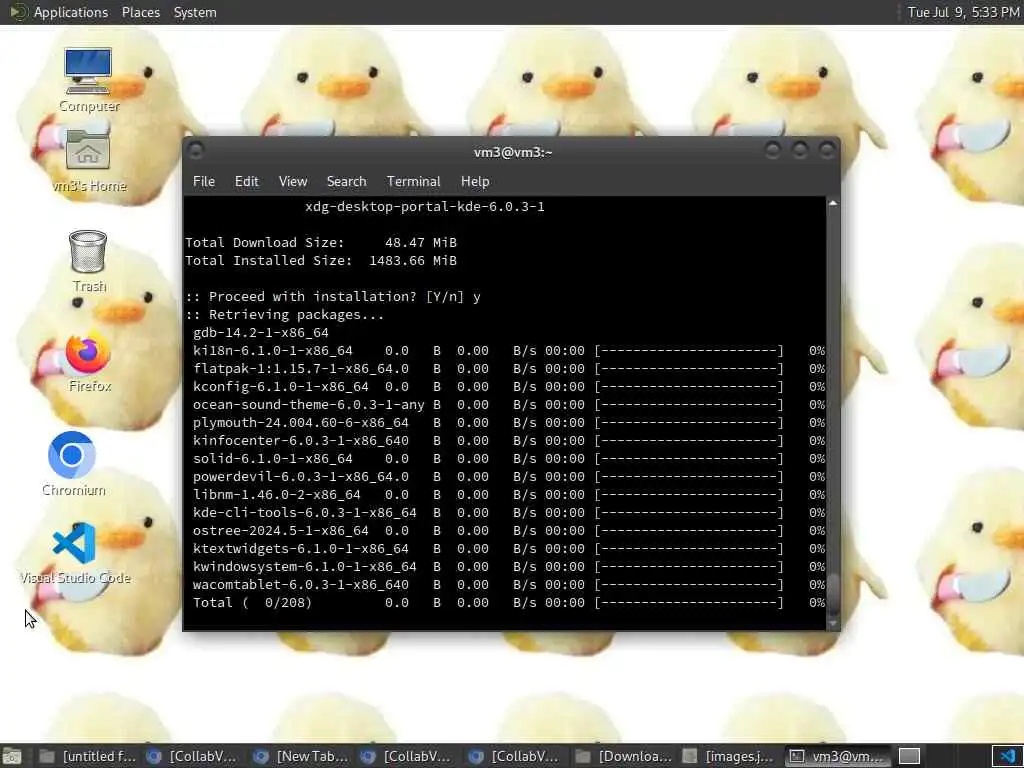Click the solid-6.1.0-1 package name

[x=272, y=458]
